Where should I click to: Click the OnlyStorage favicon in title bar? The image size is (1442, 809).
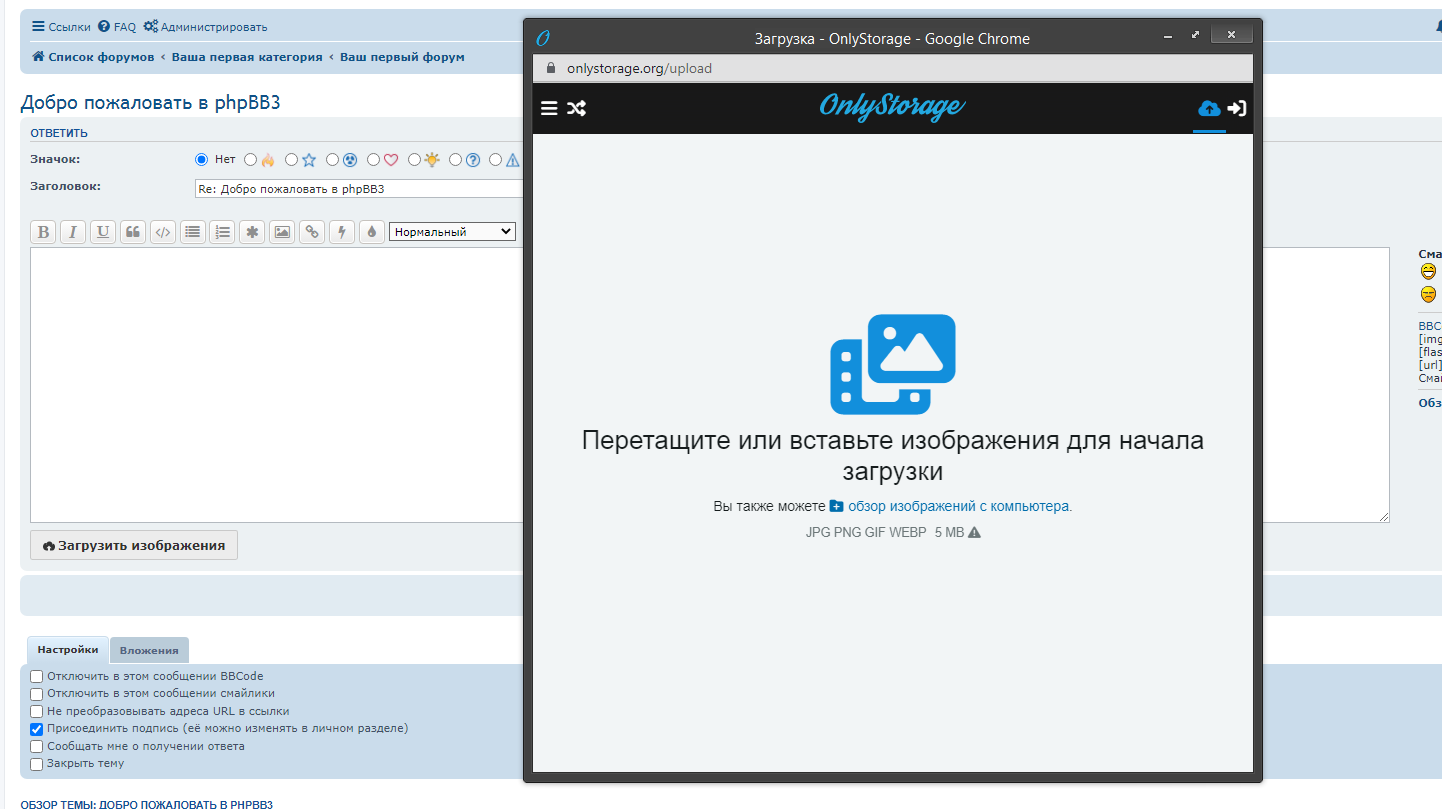(x=544, y=38)
